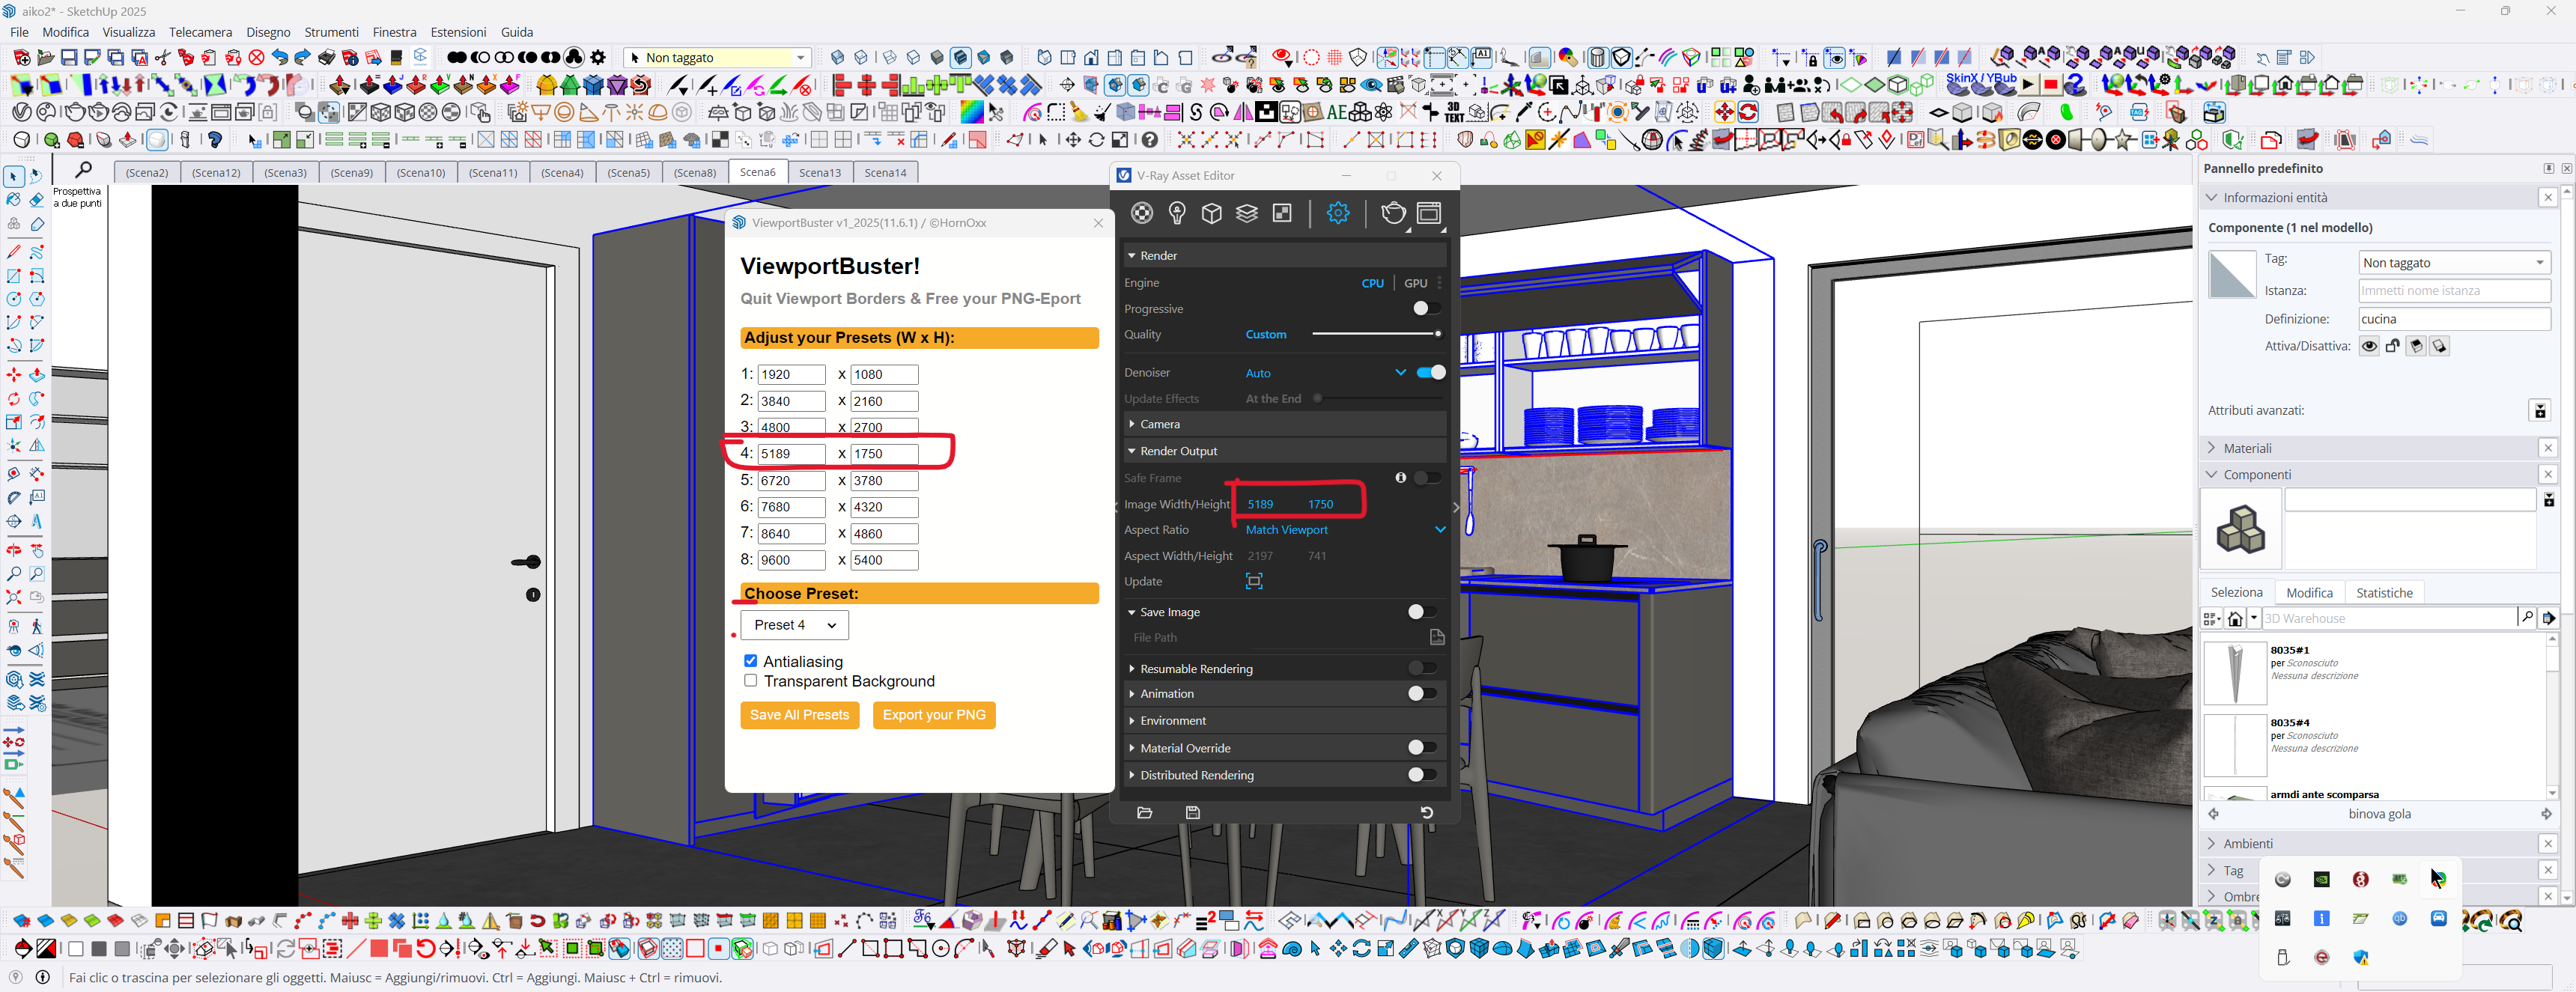Start a render with the V-Ray teapot icon
This screenshot has height=992, width=2576.
[1393, 213]
